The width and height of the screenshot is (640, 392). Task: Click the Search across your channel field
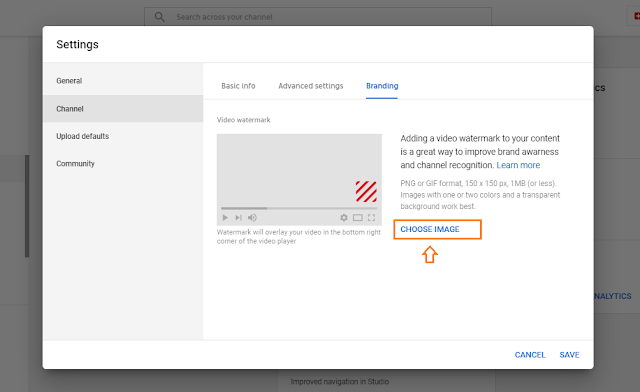[318, 17]
